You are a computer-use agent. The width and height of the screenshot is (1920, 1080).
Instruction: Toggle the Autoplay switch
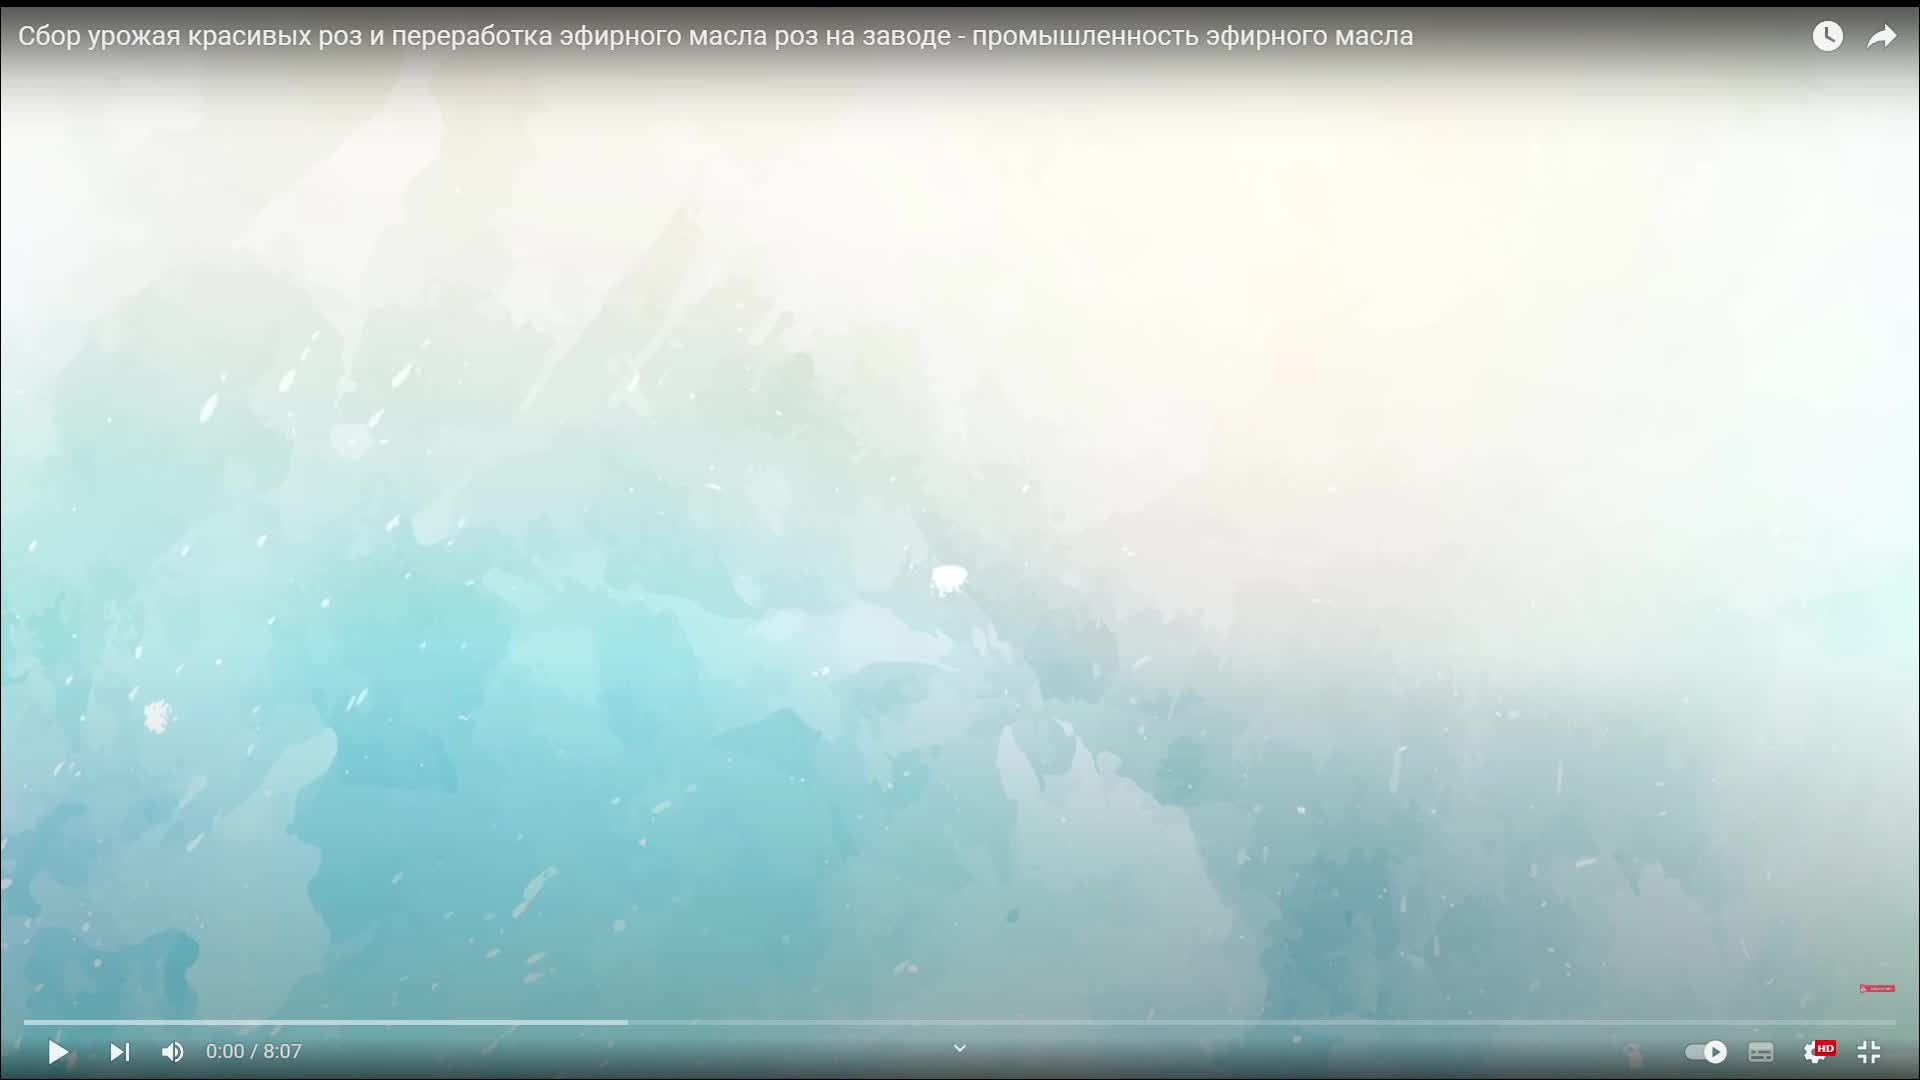[1706, 1052]
